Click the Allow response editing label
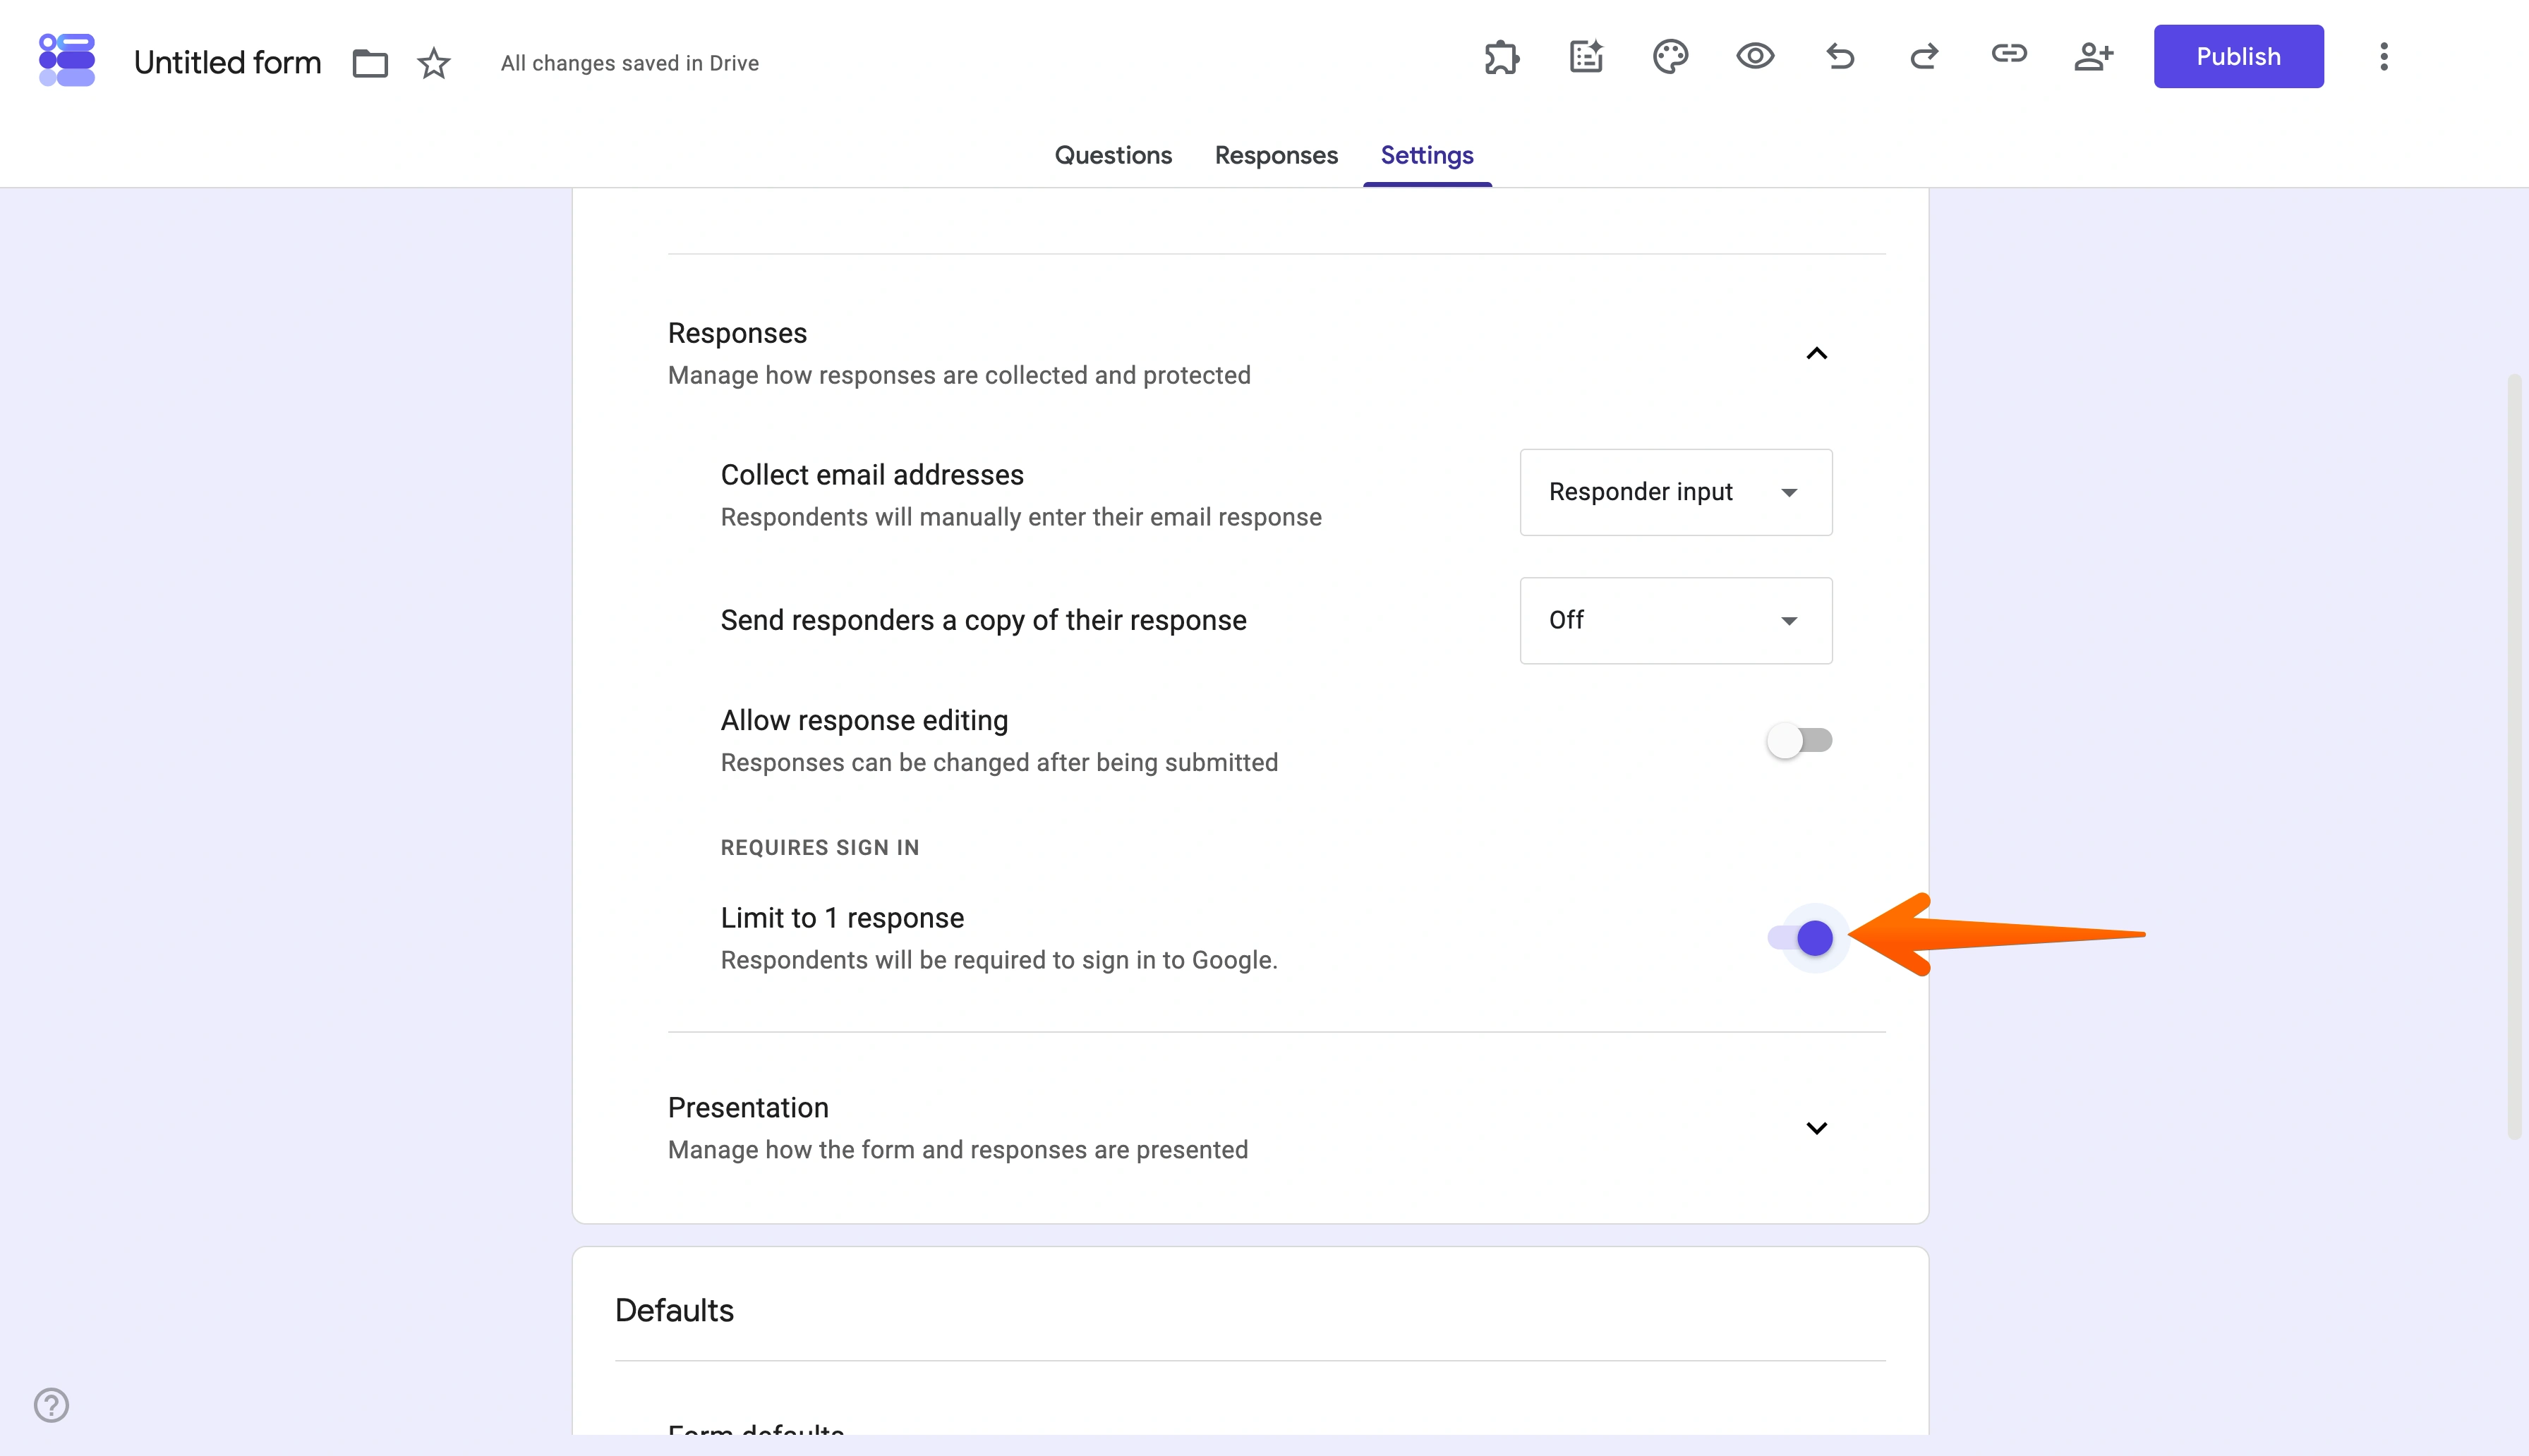The image size is (2529, 1456). point(864,720)
